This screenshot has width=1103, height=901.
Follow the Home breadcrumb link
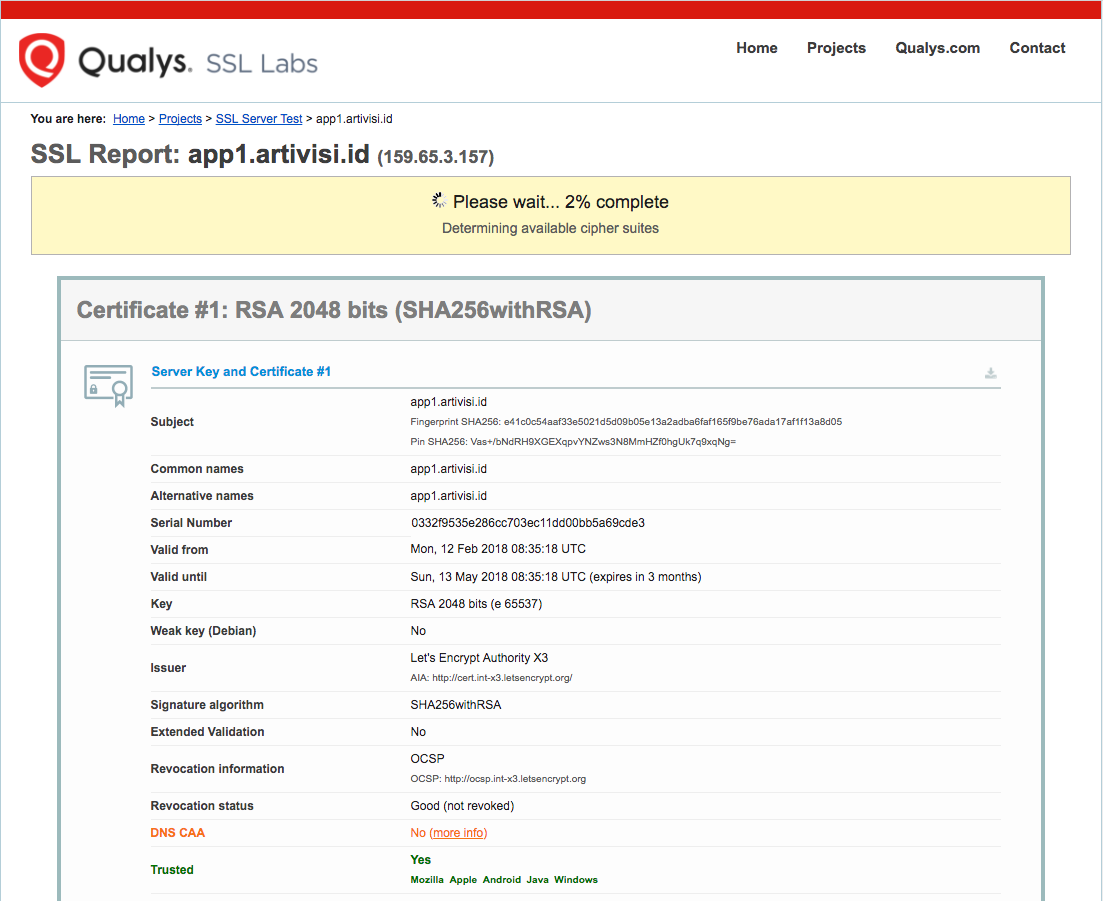(129, 119)
